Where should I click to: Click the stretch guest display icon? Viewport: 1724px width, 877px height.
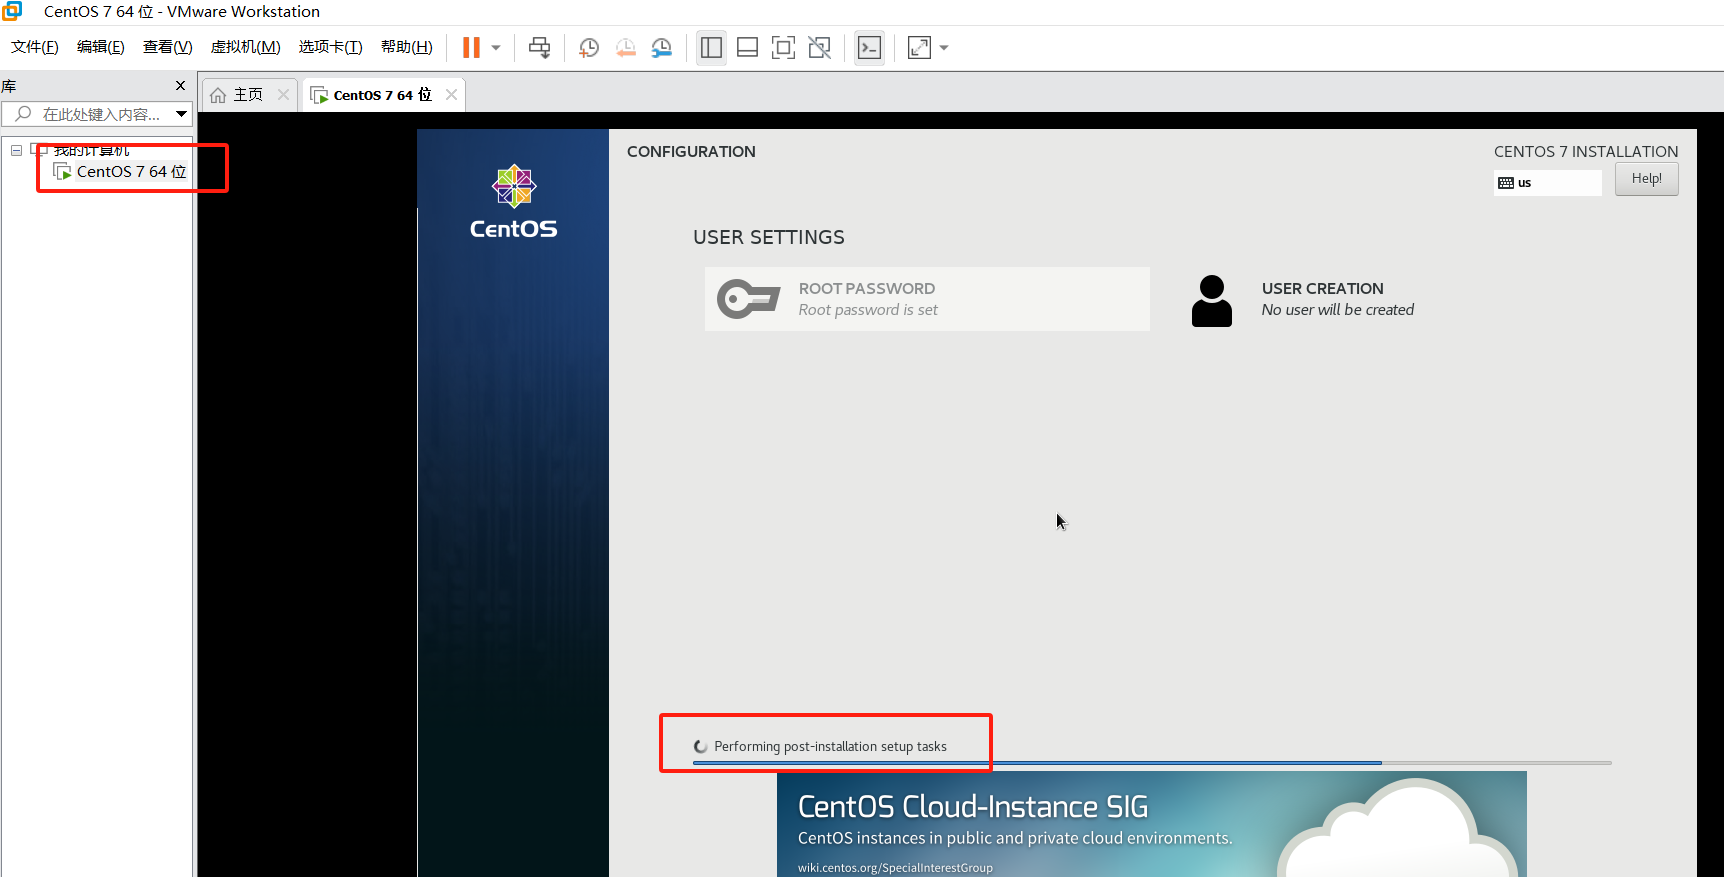point(919,47)
